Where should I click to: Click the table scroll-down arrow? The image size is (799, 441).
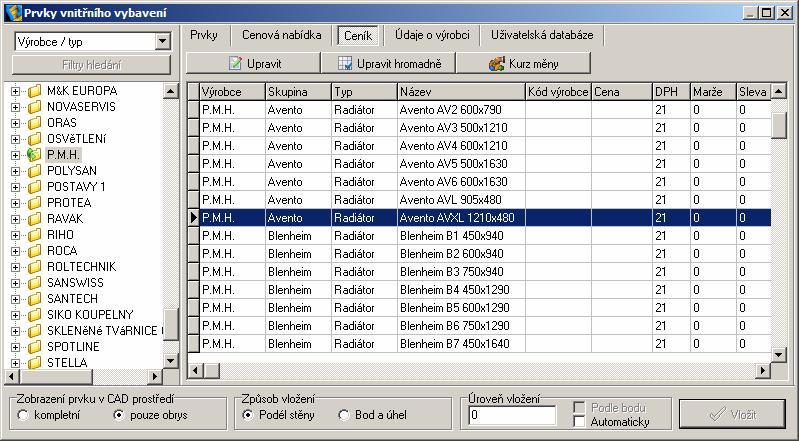click(779, 354)
